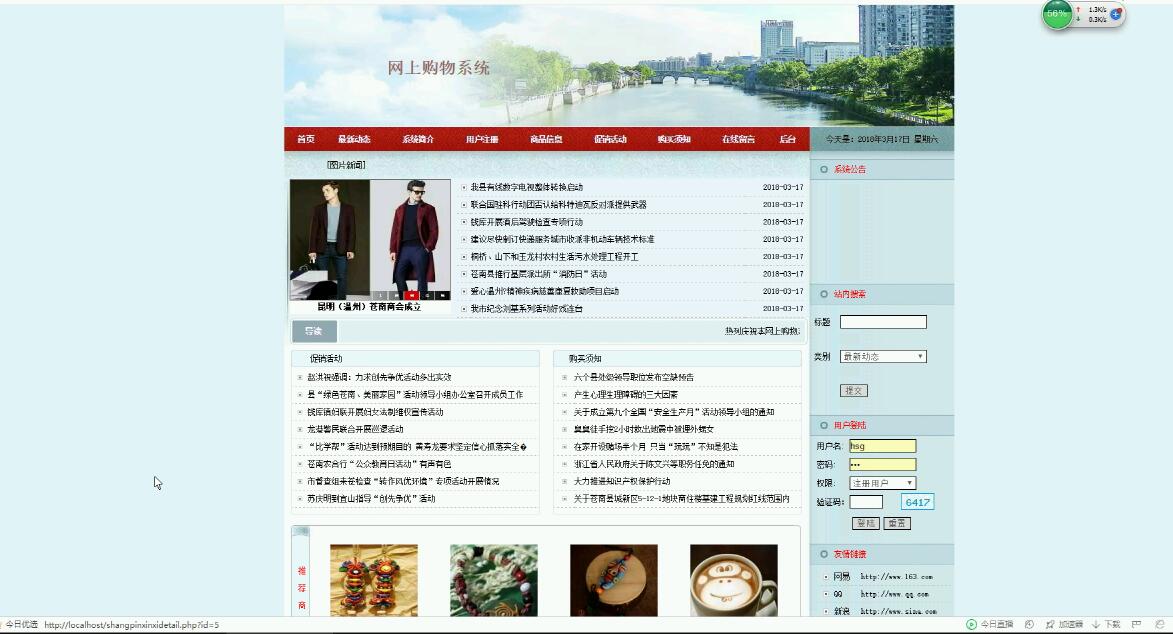
Task: Open news about 快递服务城市收派非机动车辆技术标准
Action: tap(563, 240)
